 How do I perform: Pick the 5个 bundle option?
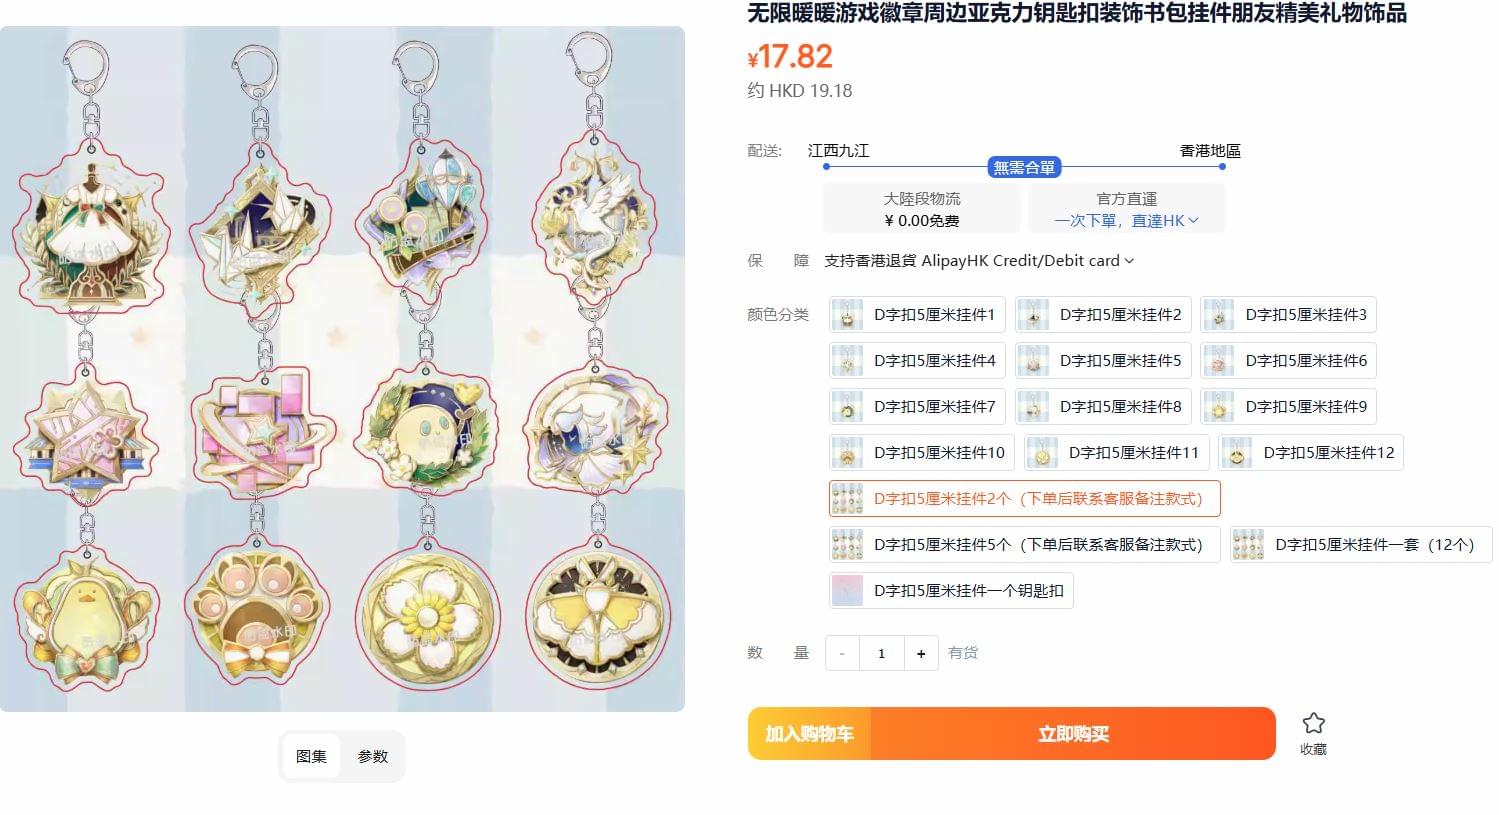coord(1024,544)
